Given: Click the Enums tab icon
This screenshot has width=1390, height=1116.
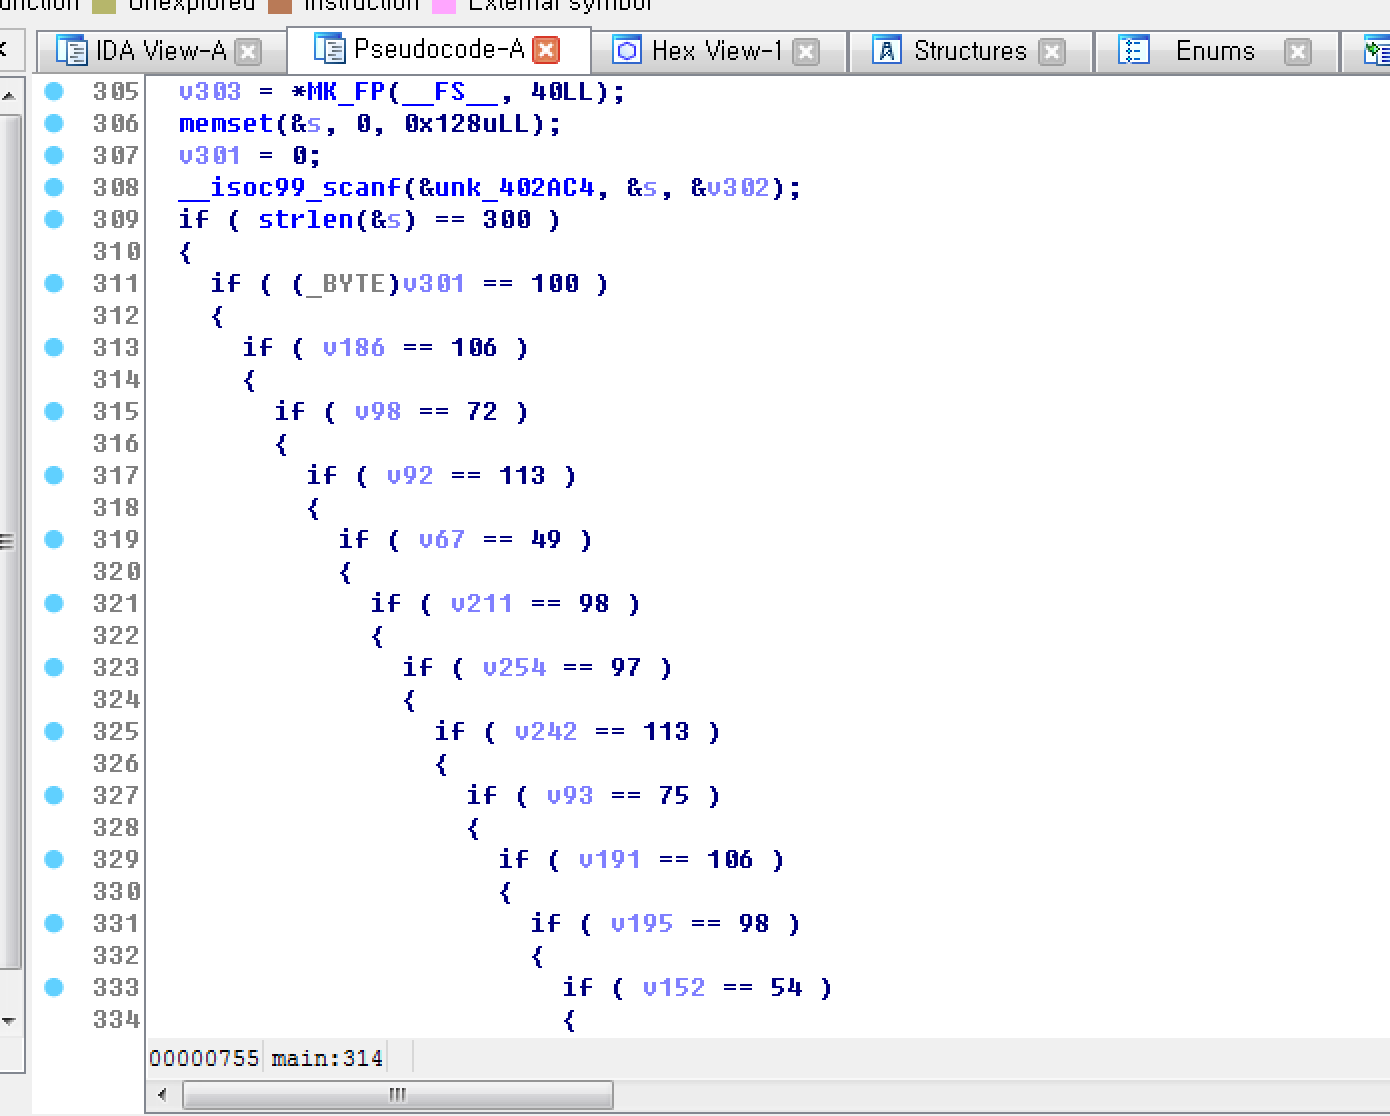Looking at the screenshot, I should [1134, 50].
